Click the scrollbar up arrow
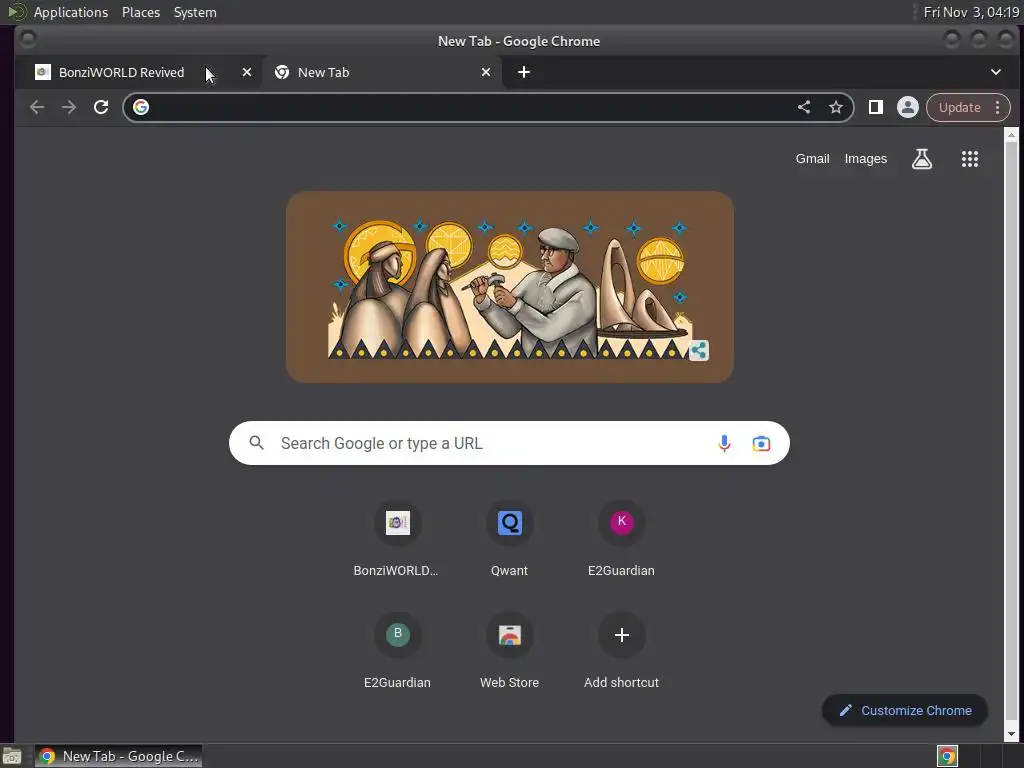The image size is (1024, 768). tap(1011, 135)
